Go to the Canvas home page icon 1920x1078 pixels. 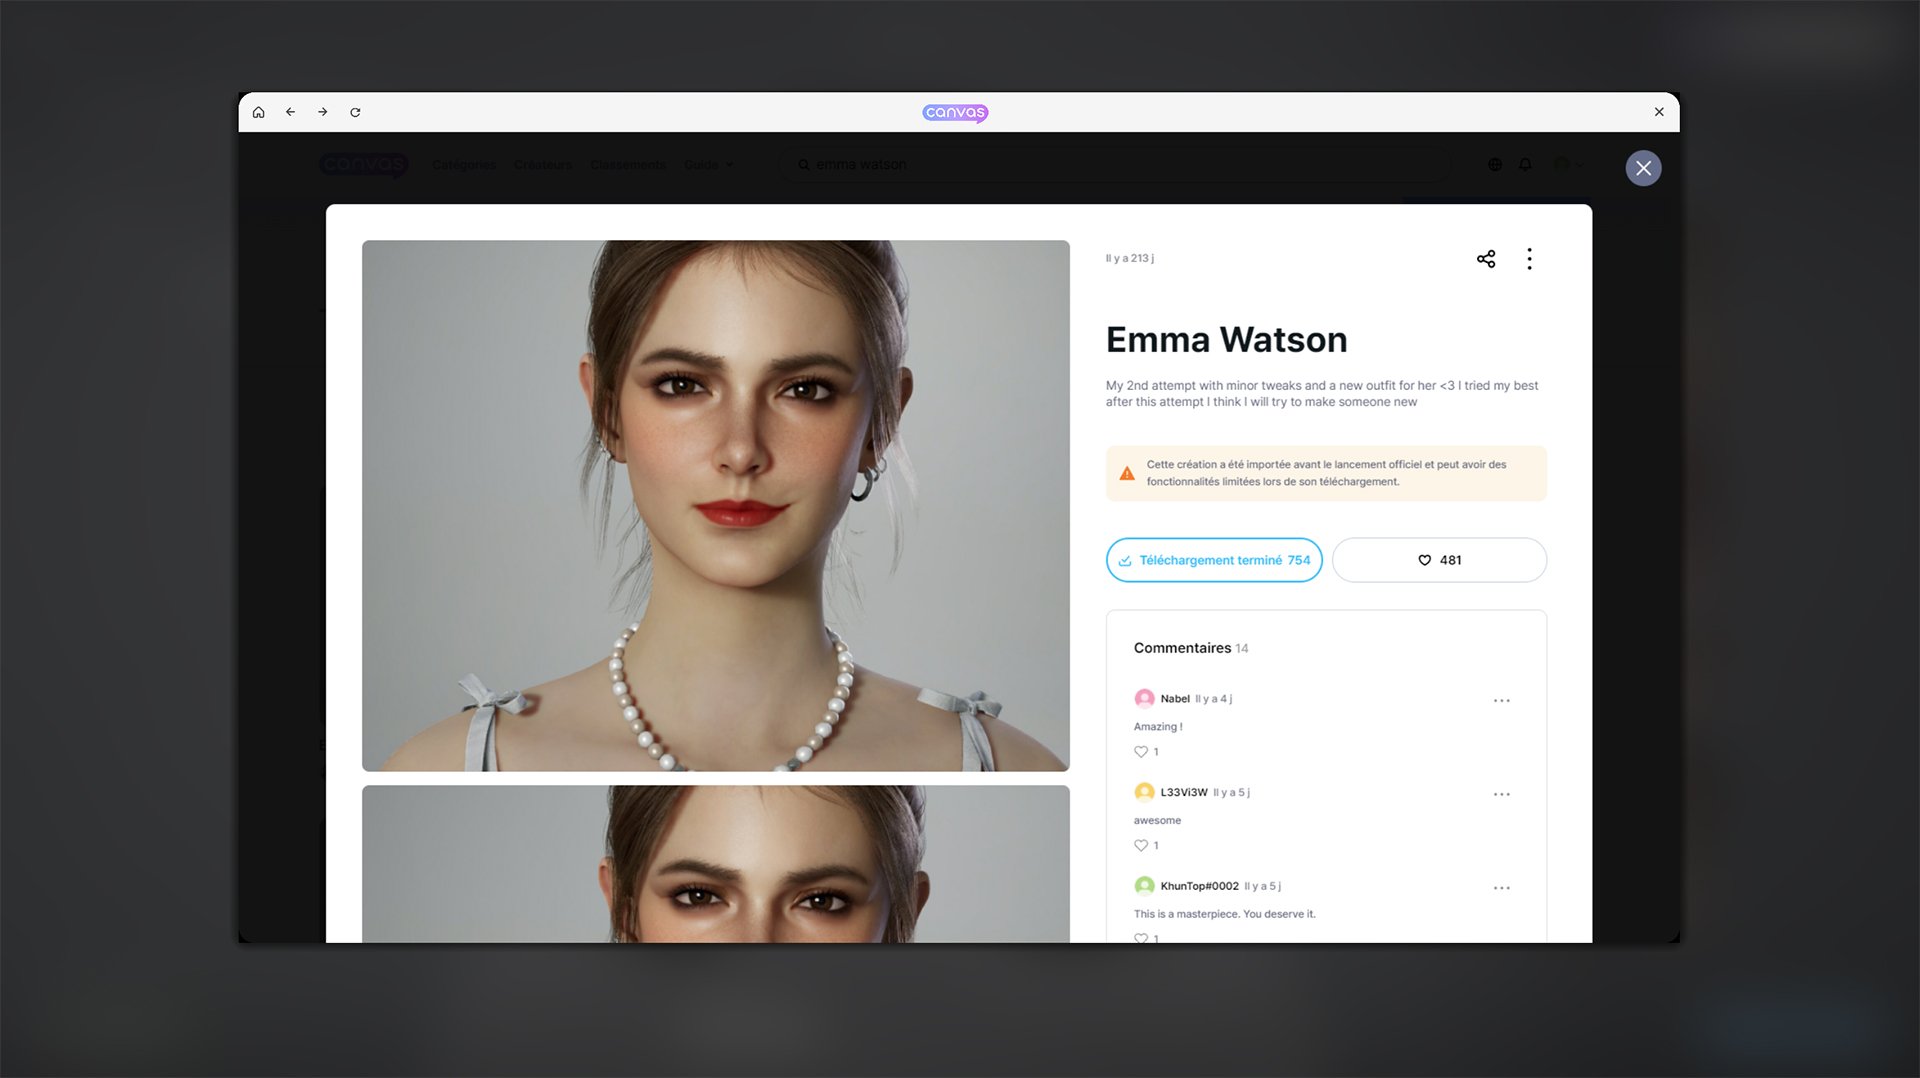point(258,112)
